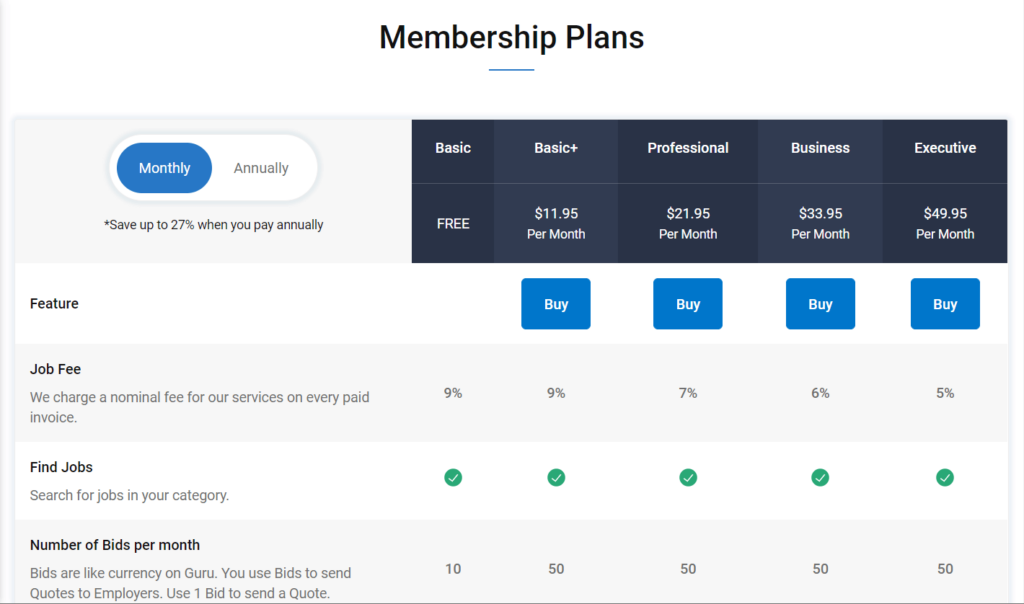The width and height of the screenshot is (1024, 604).
Task: Click the 50 bids value for Executive
Action: [x=945, y=569]
